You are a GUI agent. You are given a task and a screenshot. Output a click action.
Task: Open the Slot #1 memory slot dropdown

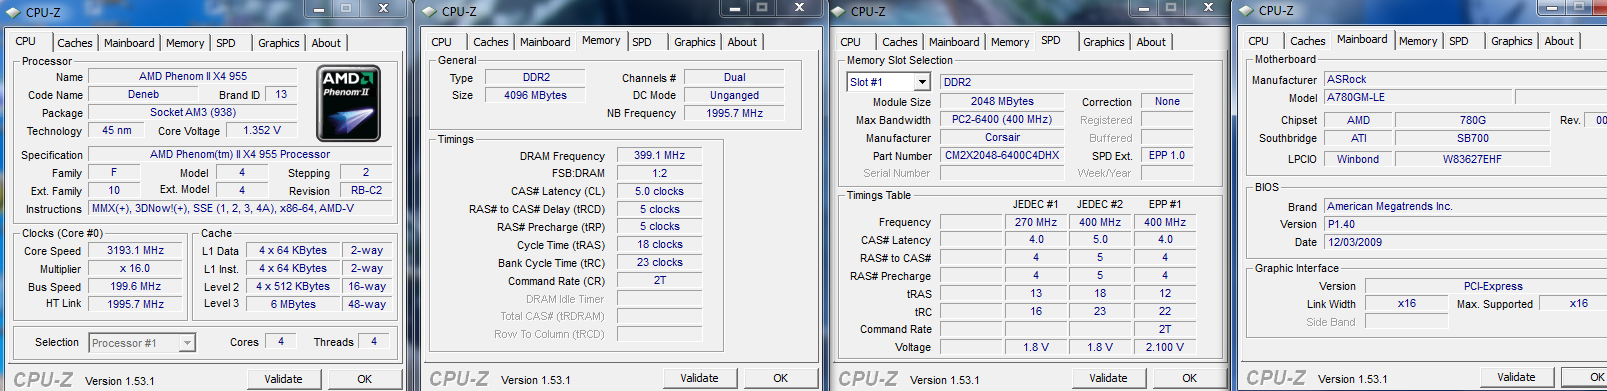[x=922, y=82]
